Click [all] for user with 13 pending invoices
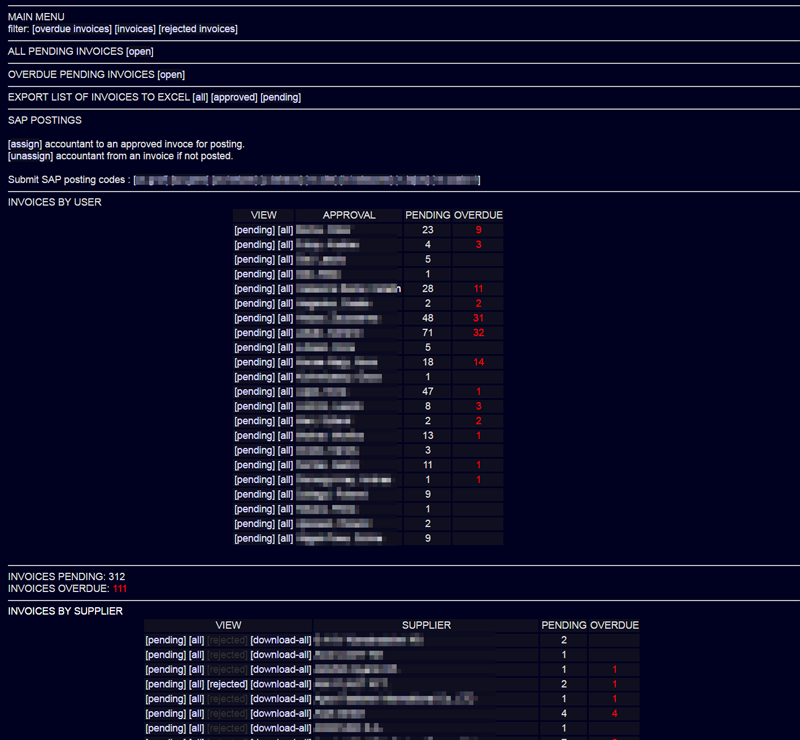Image resolution: width=800 pixels, height=740 pixels. tap(285, 436)
